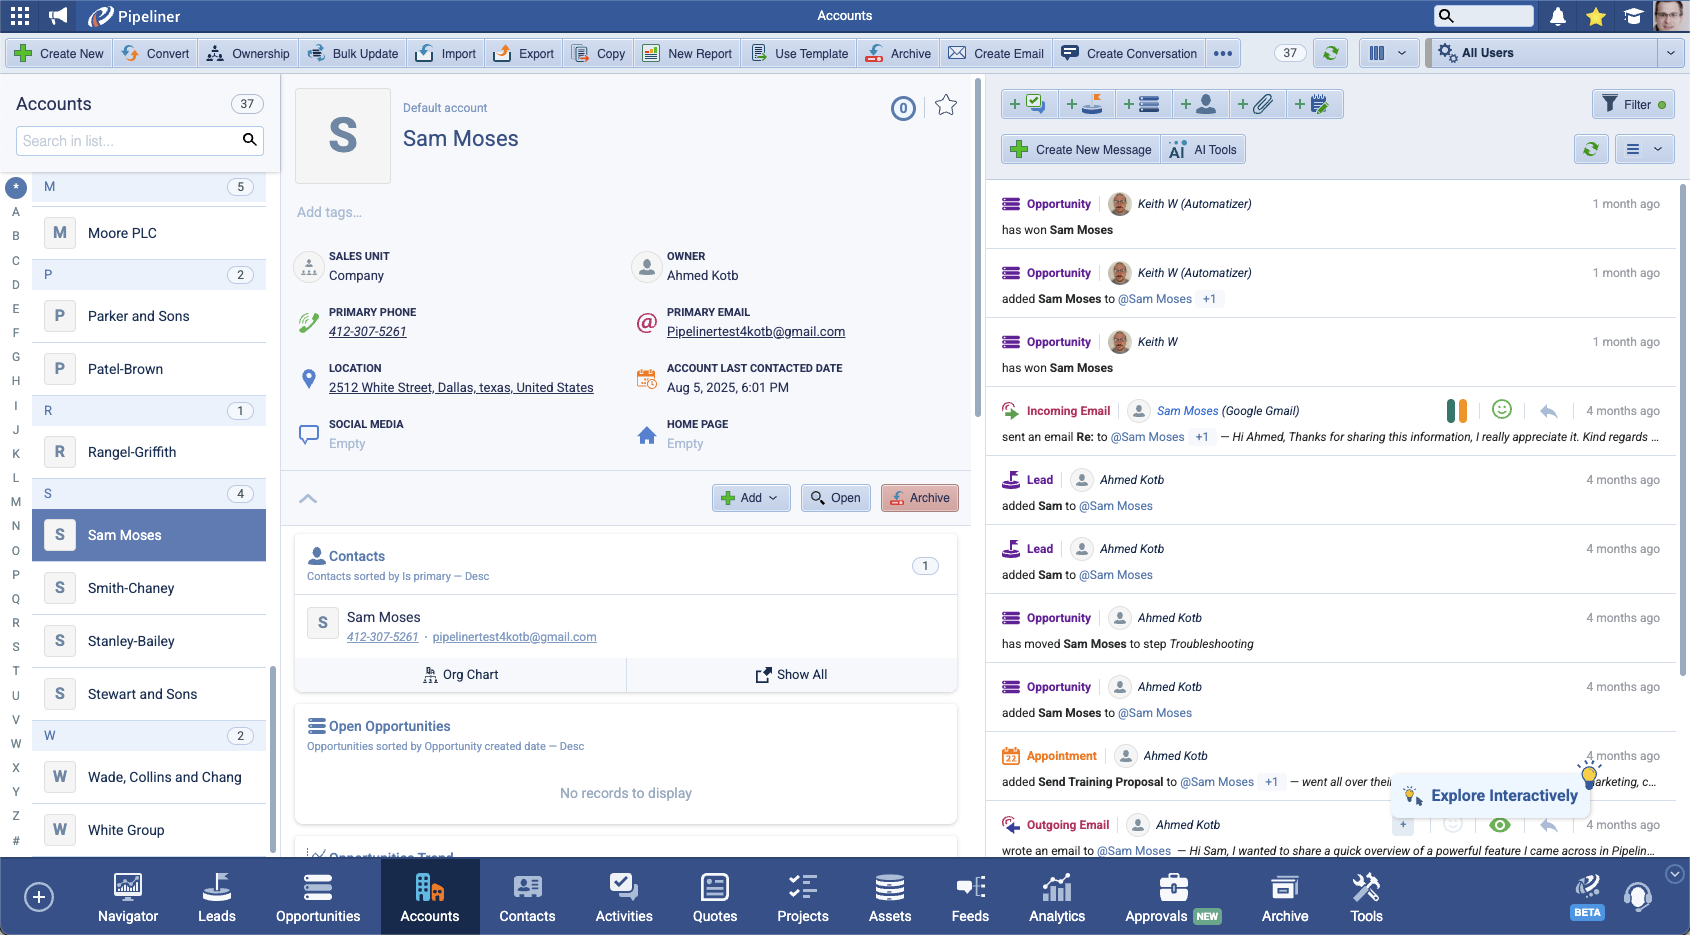Image resolution: width=1690 pixels, height=935 pixels.
Task: Toggle favorite star for Sam Moses
Action: (x=946, y=105)
